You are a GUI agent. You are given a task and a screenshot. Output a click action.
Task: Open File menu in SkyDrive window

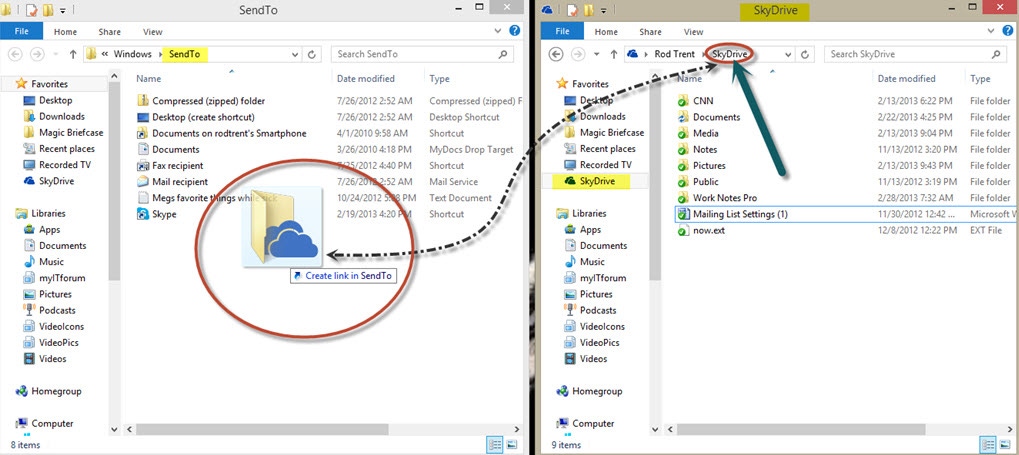click(x=562, y=31)
